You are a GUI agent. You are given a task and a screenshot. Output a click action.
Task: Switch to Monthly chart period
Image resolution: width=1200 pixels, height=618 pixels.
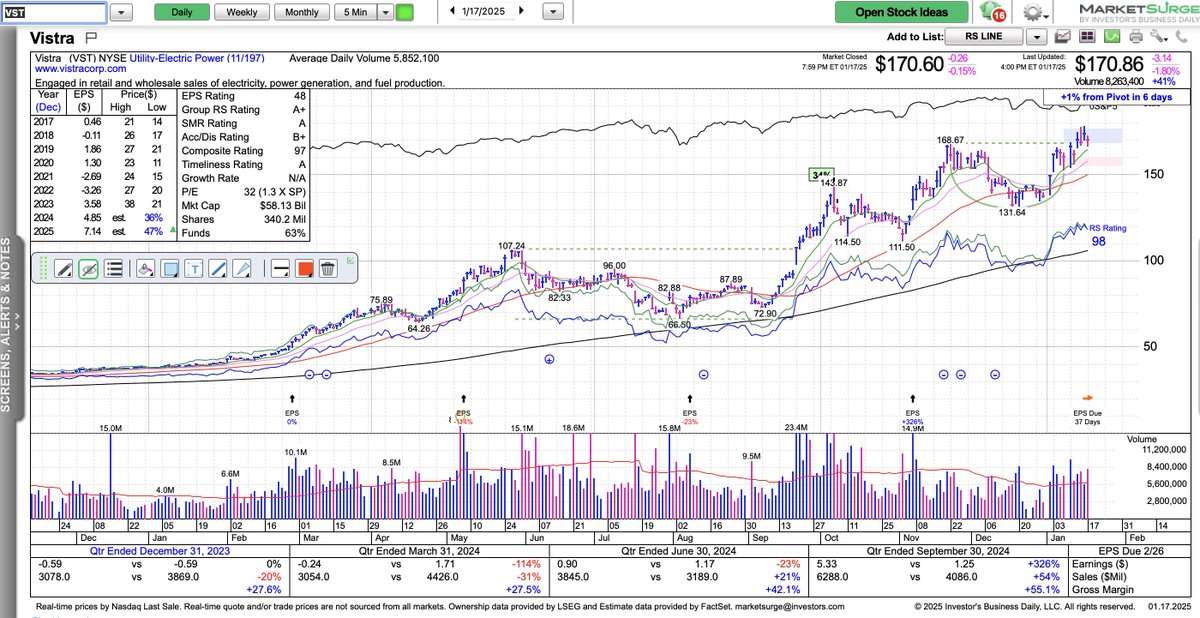(x=302, y=12)
